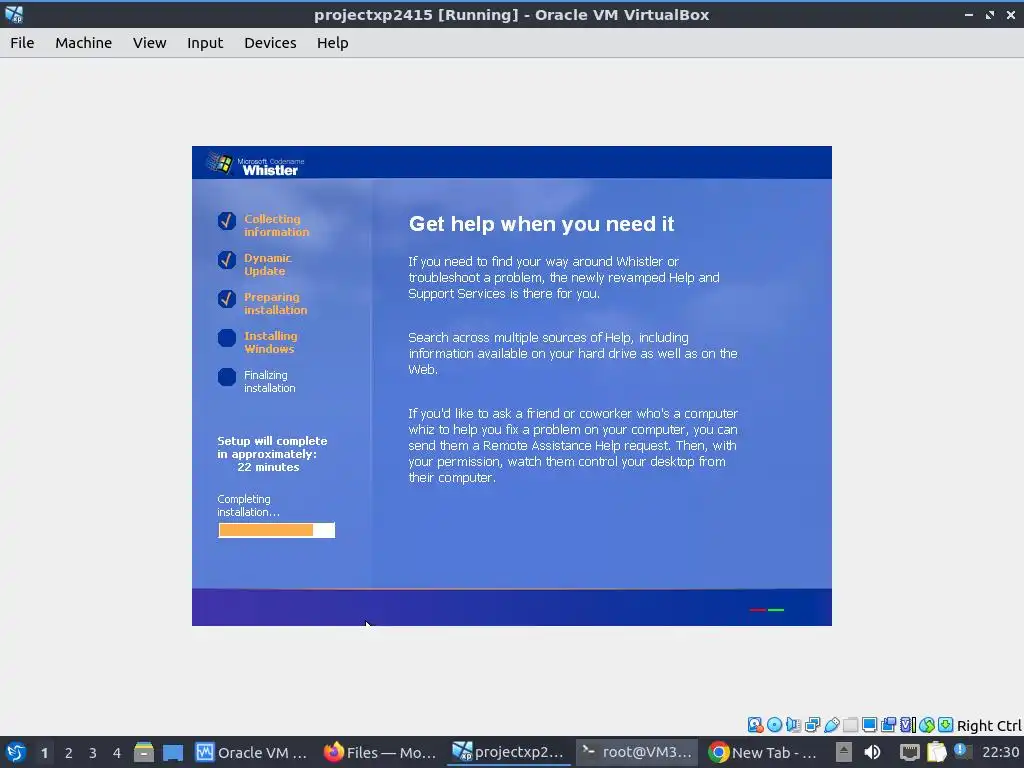
Task: Switch to workspace 2
Action: coord(69,753)
